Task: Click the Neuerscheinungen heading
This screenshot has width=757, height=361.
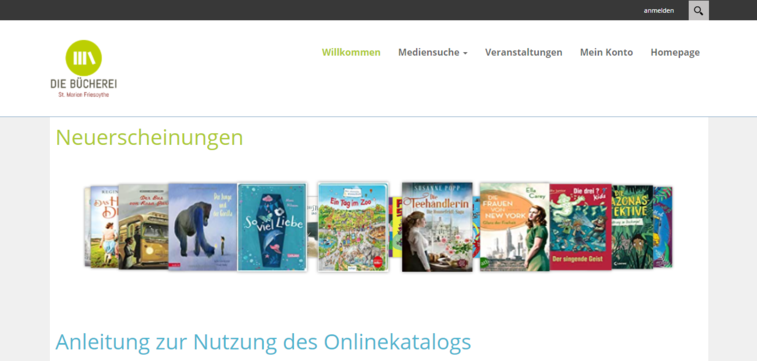Action: pyautogui.click(x=149, y=138)
